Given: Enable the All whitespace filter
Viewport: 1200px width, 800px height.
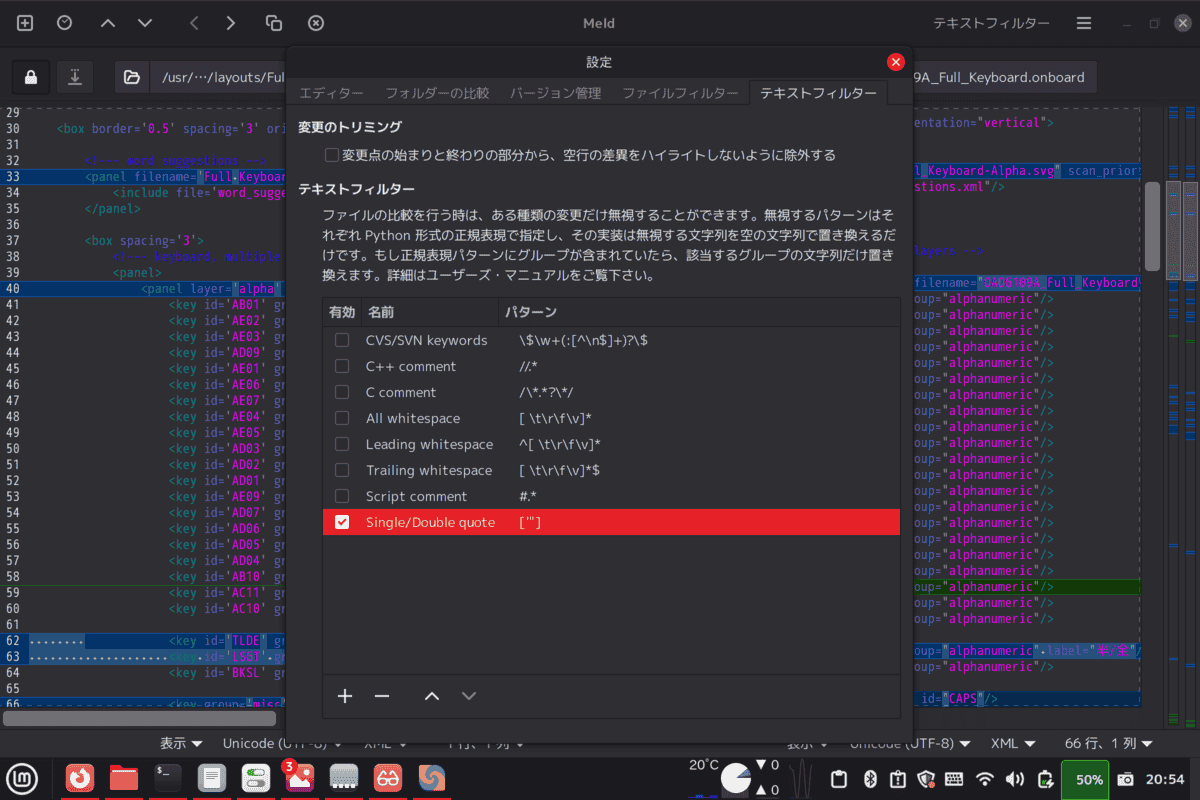Looking at the screenshot, I should pyautogui.click(x=342, y=418).
